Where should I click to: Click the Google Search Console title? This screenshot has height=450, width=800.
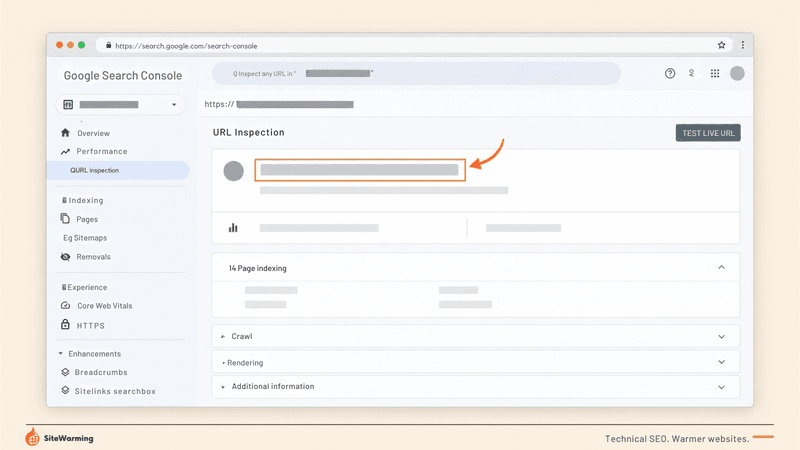point(122,76)
